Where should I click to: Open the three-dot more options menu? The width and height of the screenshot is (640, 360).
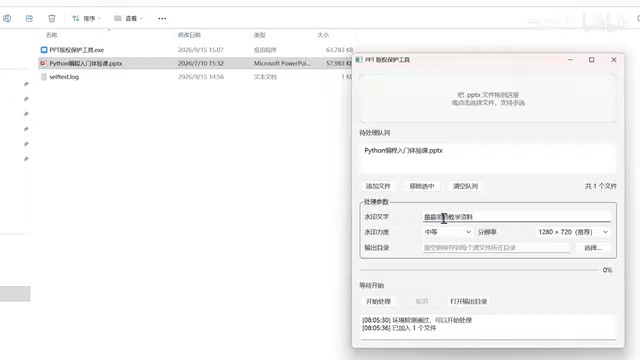point(162,18)
